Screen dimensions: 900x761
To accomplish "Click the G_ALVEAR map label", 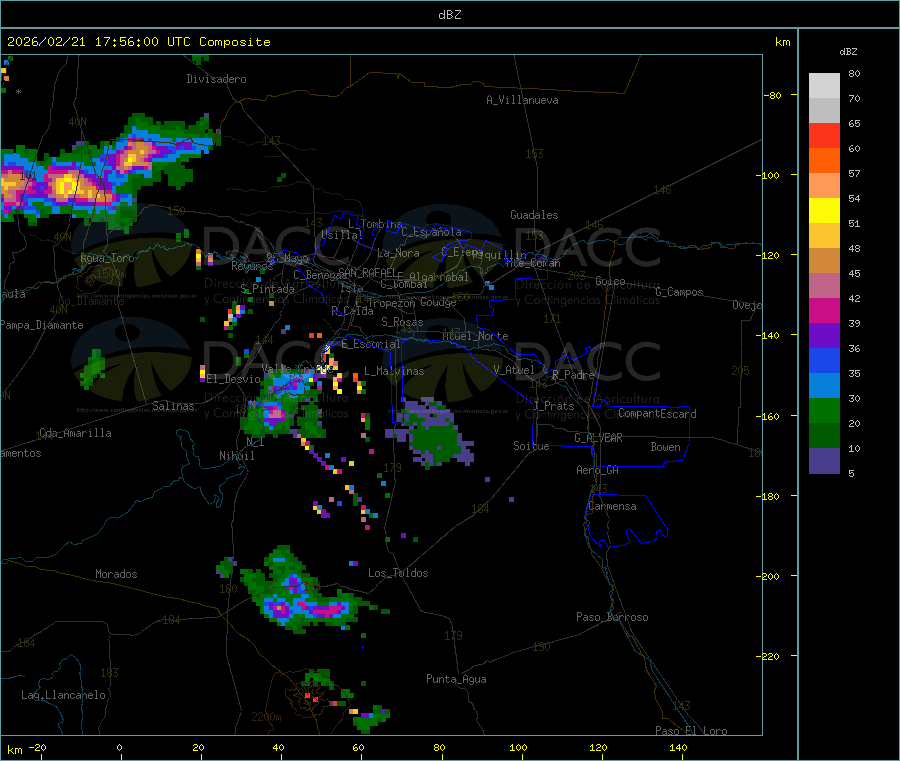I will pyautogui.click(x=598, y=438).
